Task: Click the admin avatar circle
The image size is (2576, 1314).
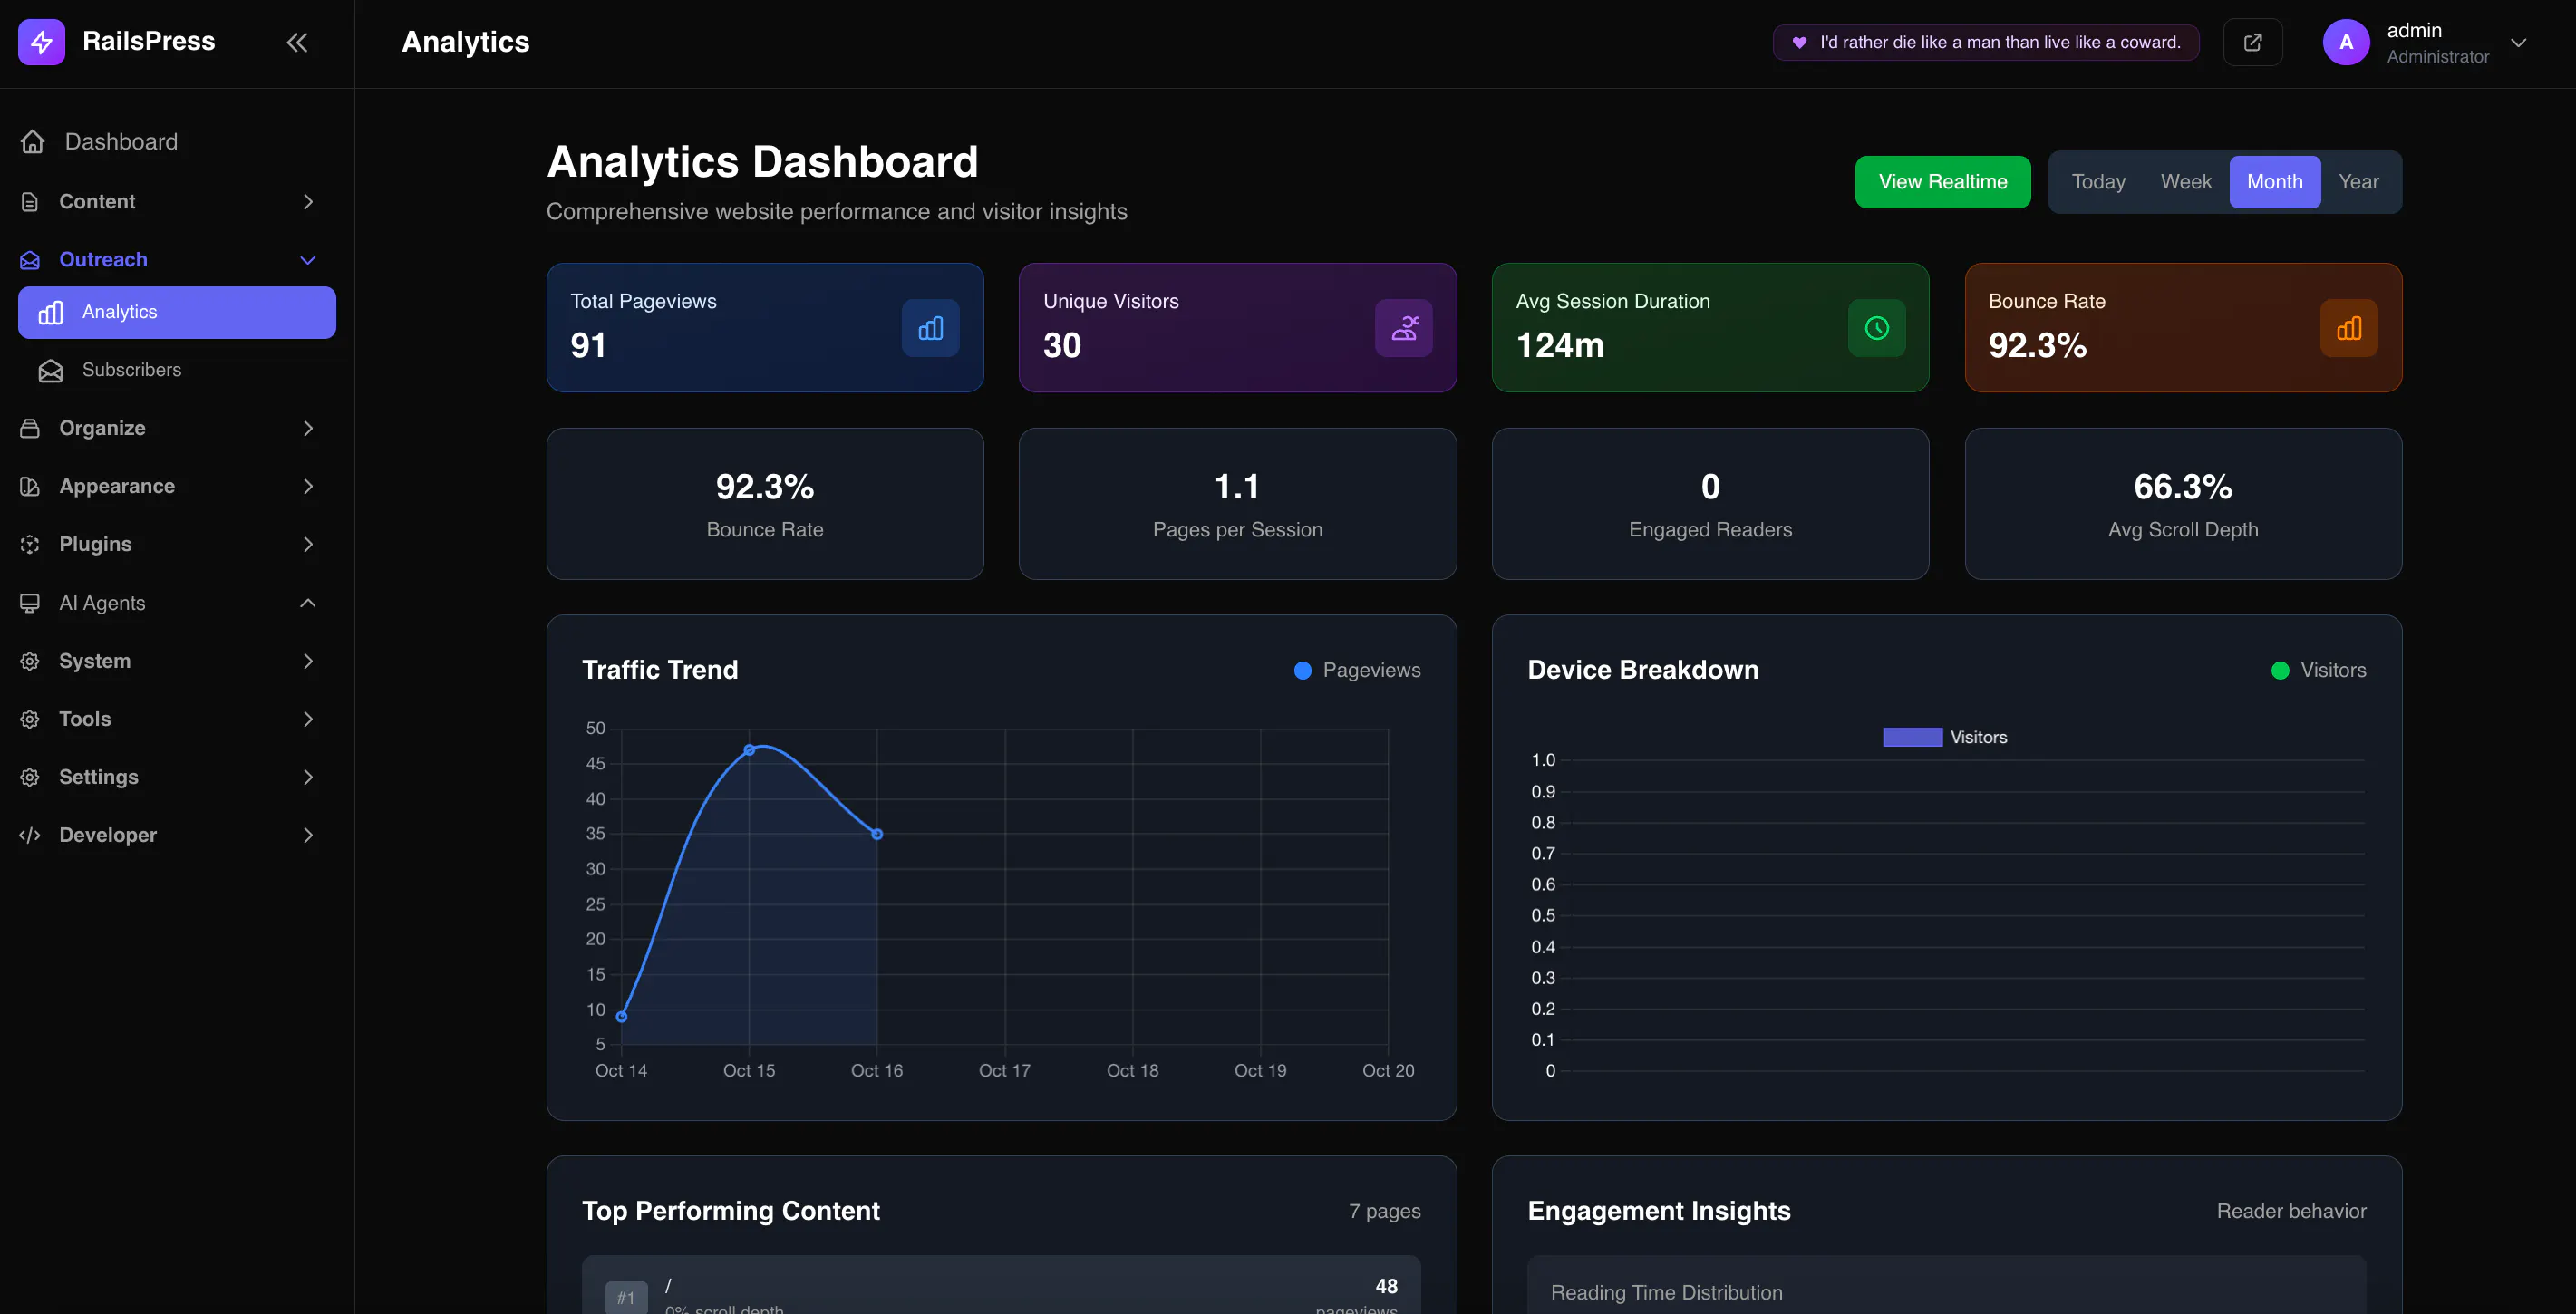Action: pos(2346,42)
